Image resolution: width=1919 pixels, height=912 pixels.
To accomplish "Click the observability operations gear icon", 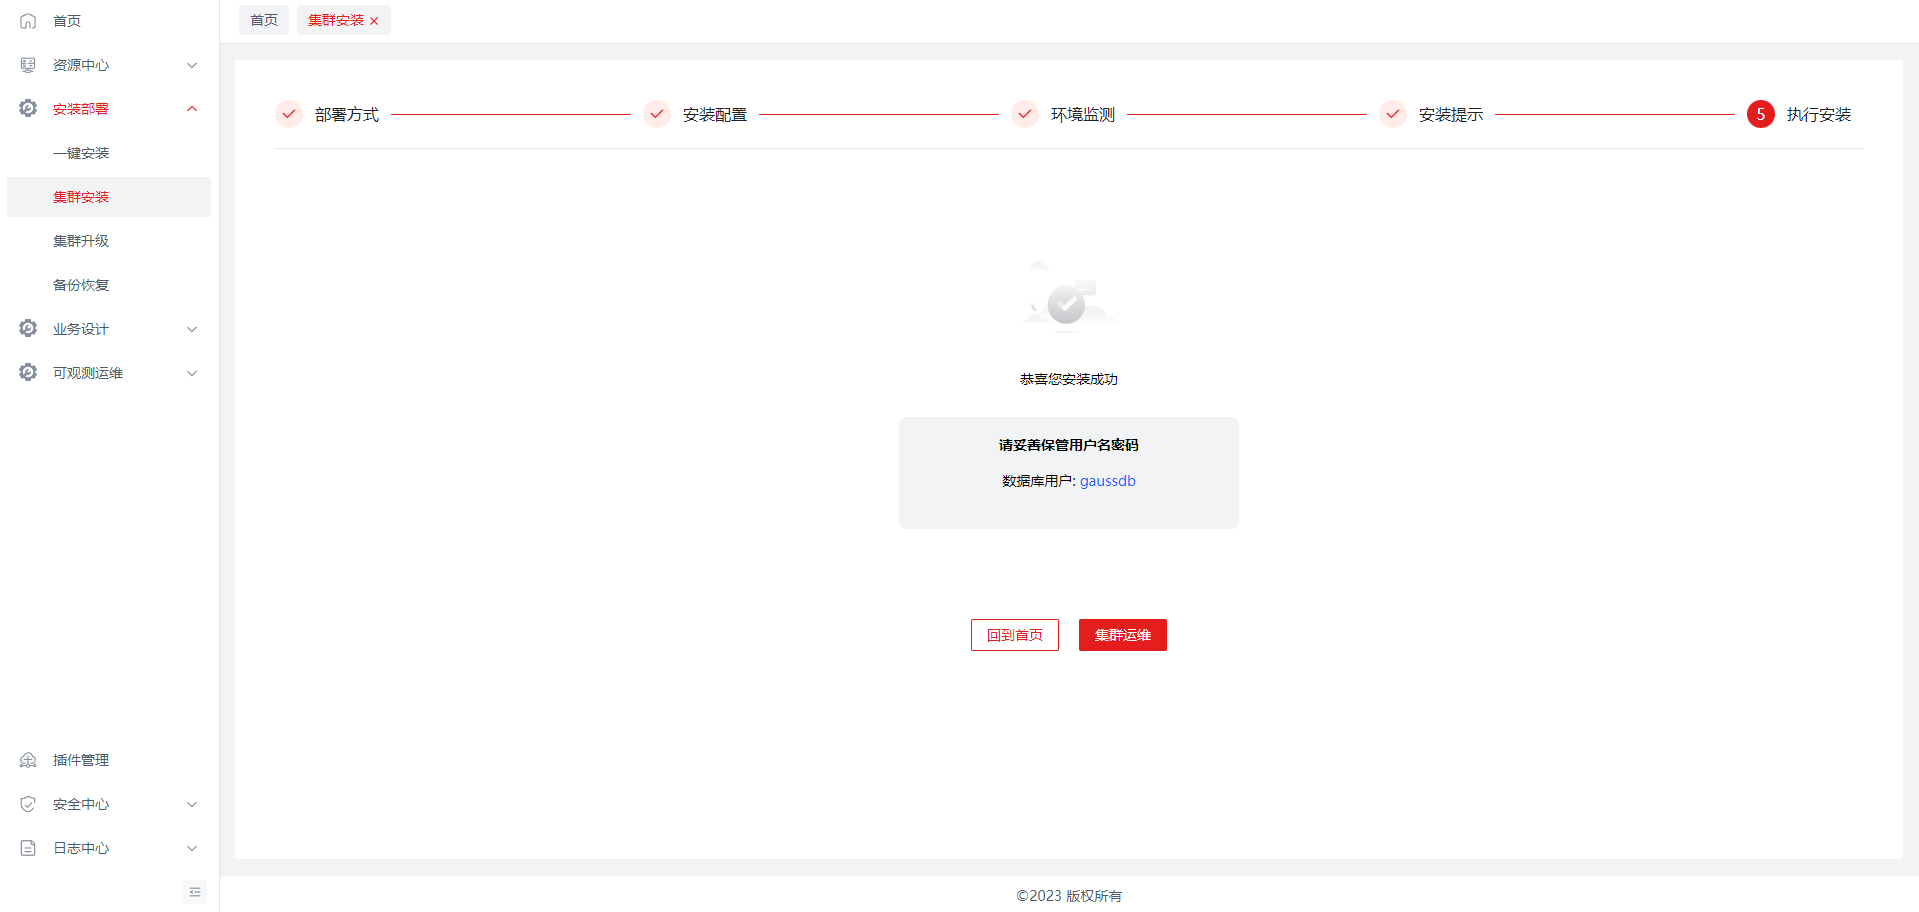I will pos(28,372).
